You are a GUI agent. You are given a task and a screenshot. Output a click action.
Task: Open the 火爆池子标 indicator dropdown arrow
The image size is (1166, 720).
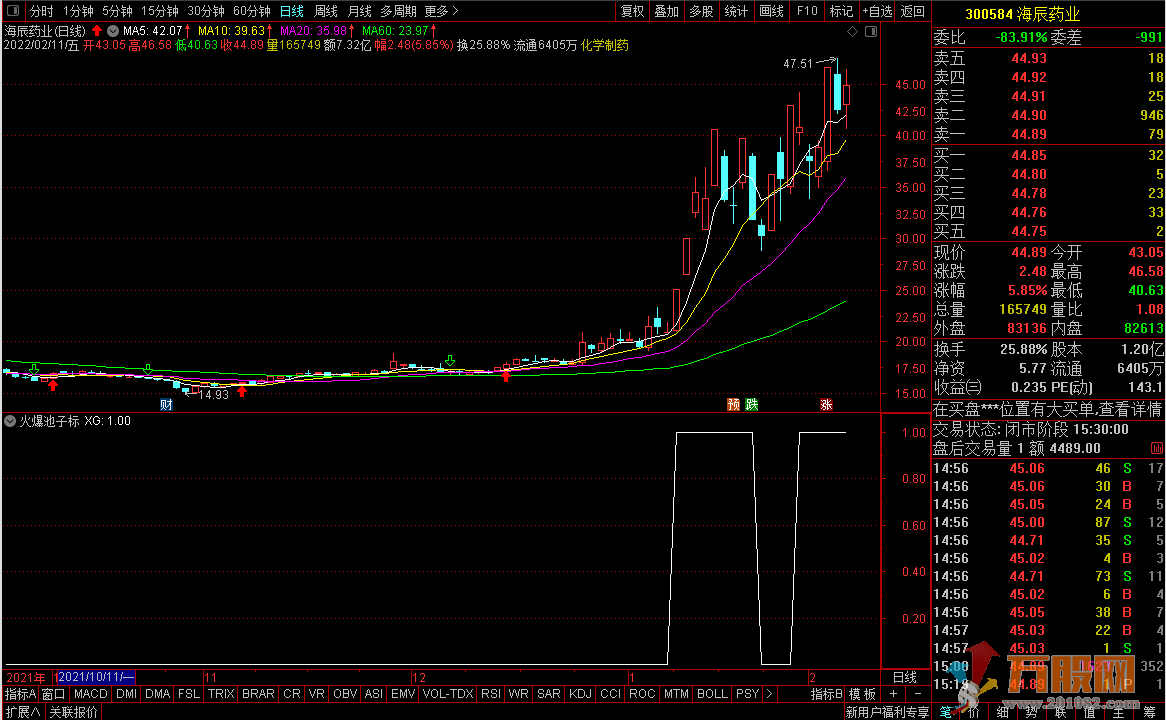pyautogui.click(x=11, y=421)
